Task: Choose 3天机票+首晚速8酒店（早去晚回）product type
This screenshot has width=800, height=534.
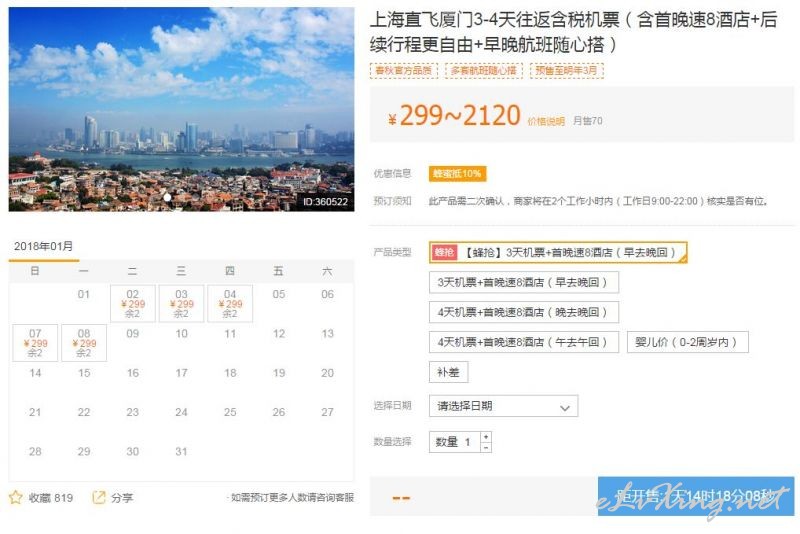Action: [524, 282]
